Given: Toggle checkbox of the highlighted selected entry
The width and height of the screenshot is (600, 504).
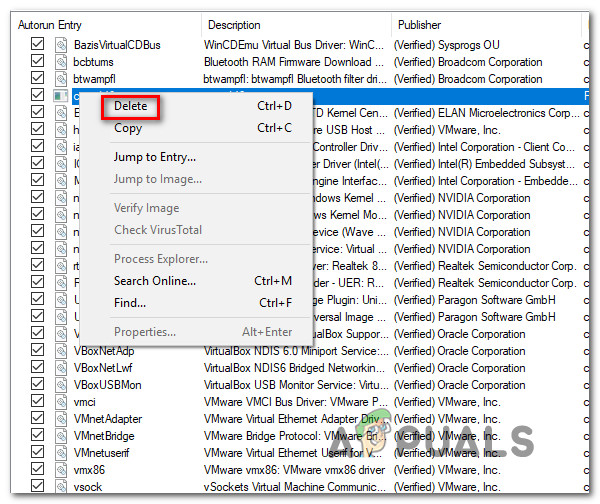Looking at the screenshot, I should click(x=38, y=95).
